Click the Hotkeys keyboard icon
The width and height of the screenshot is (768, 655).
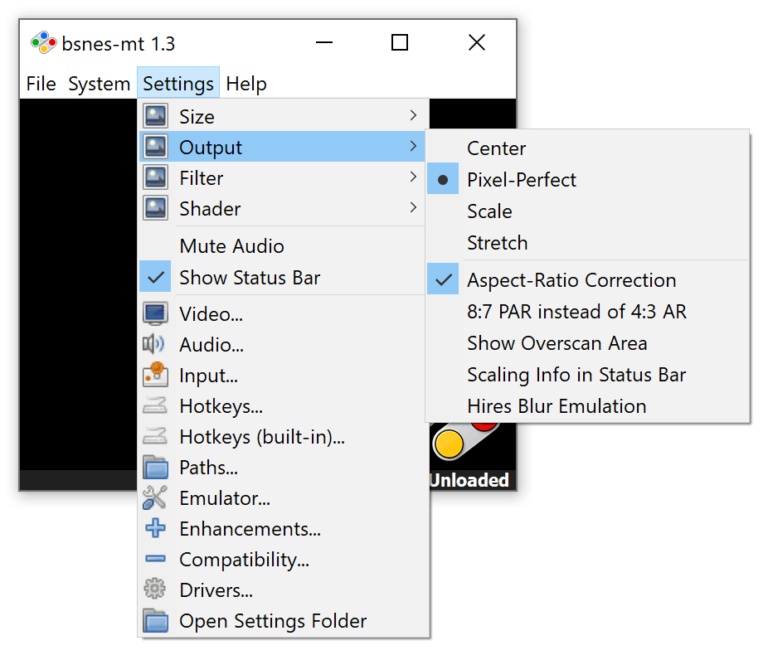pyautogui.click(x=155, y=406)
